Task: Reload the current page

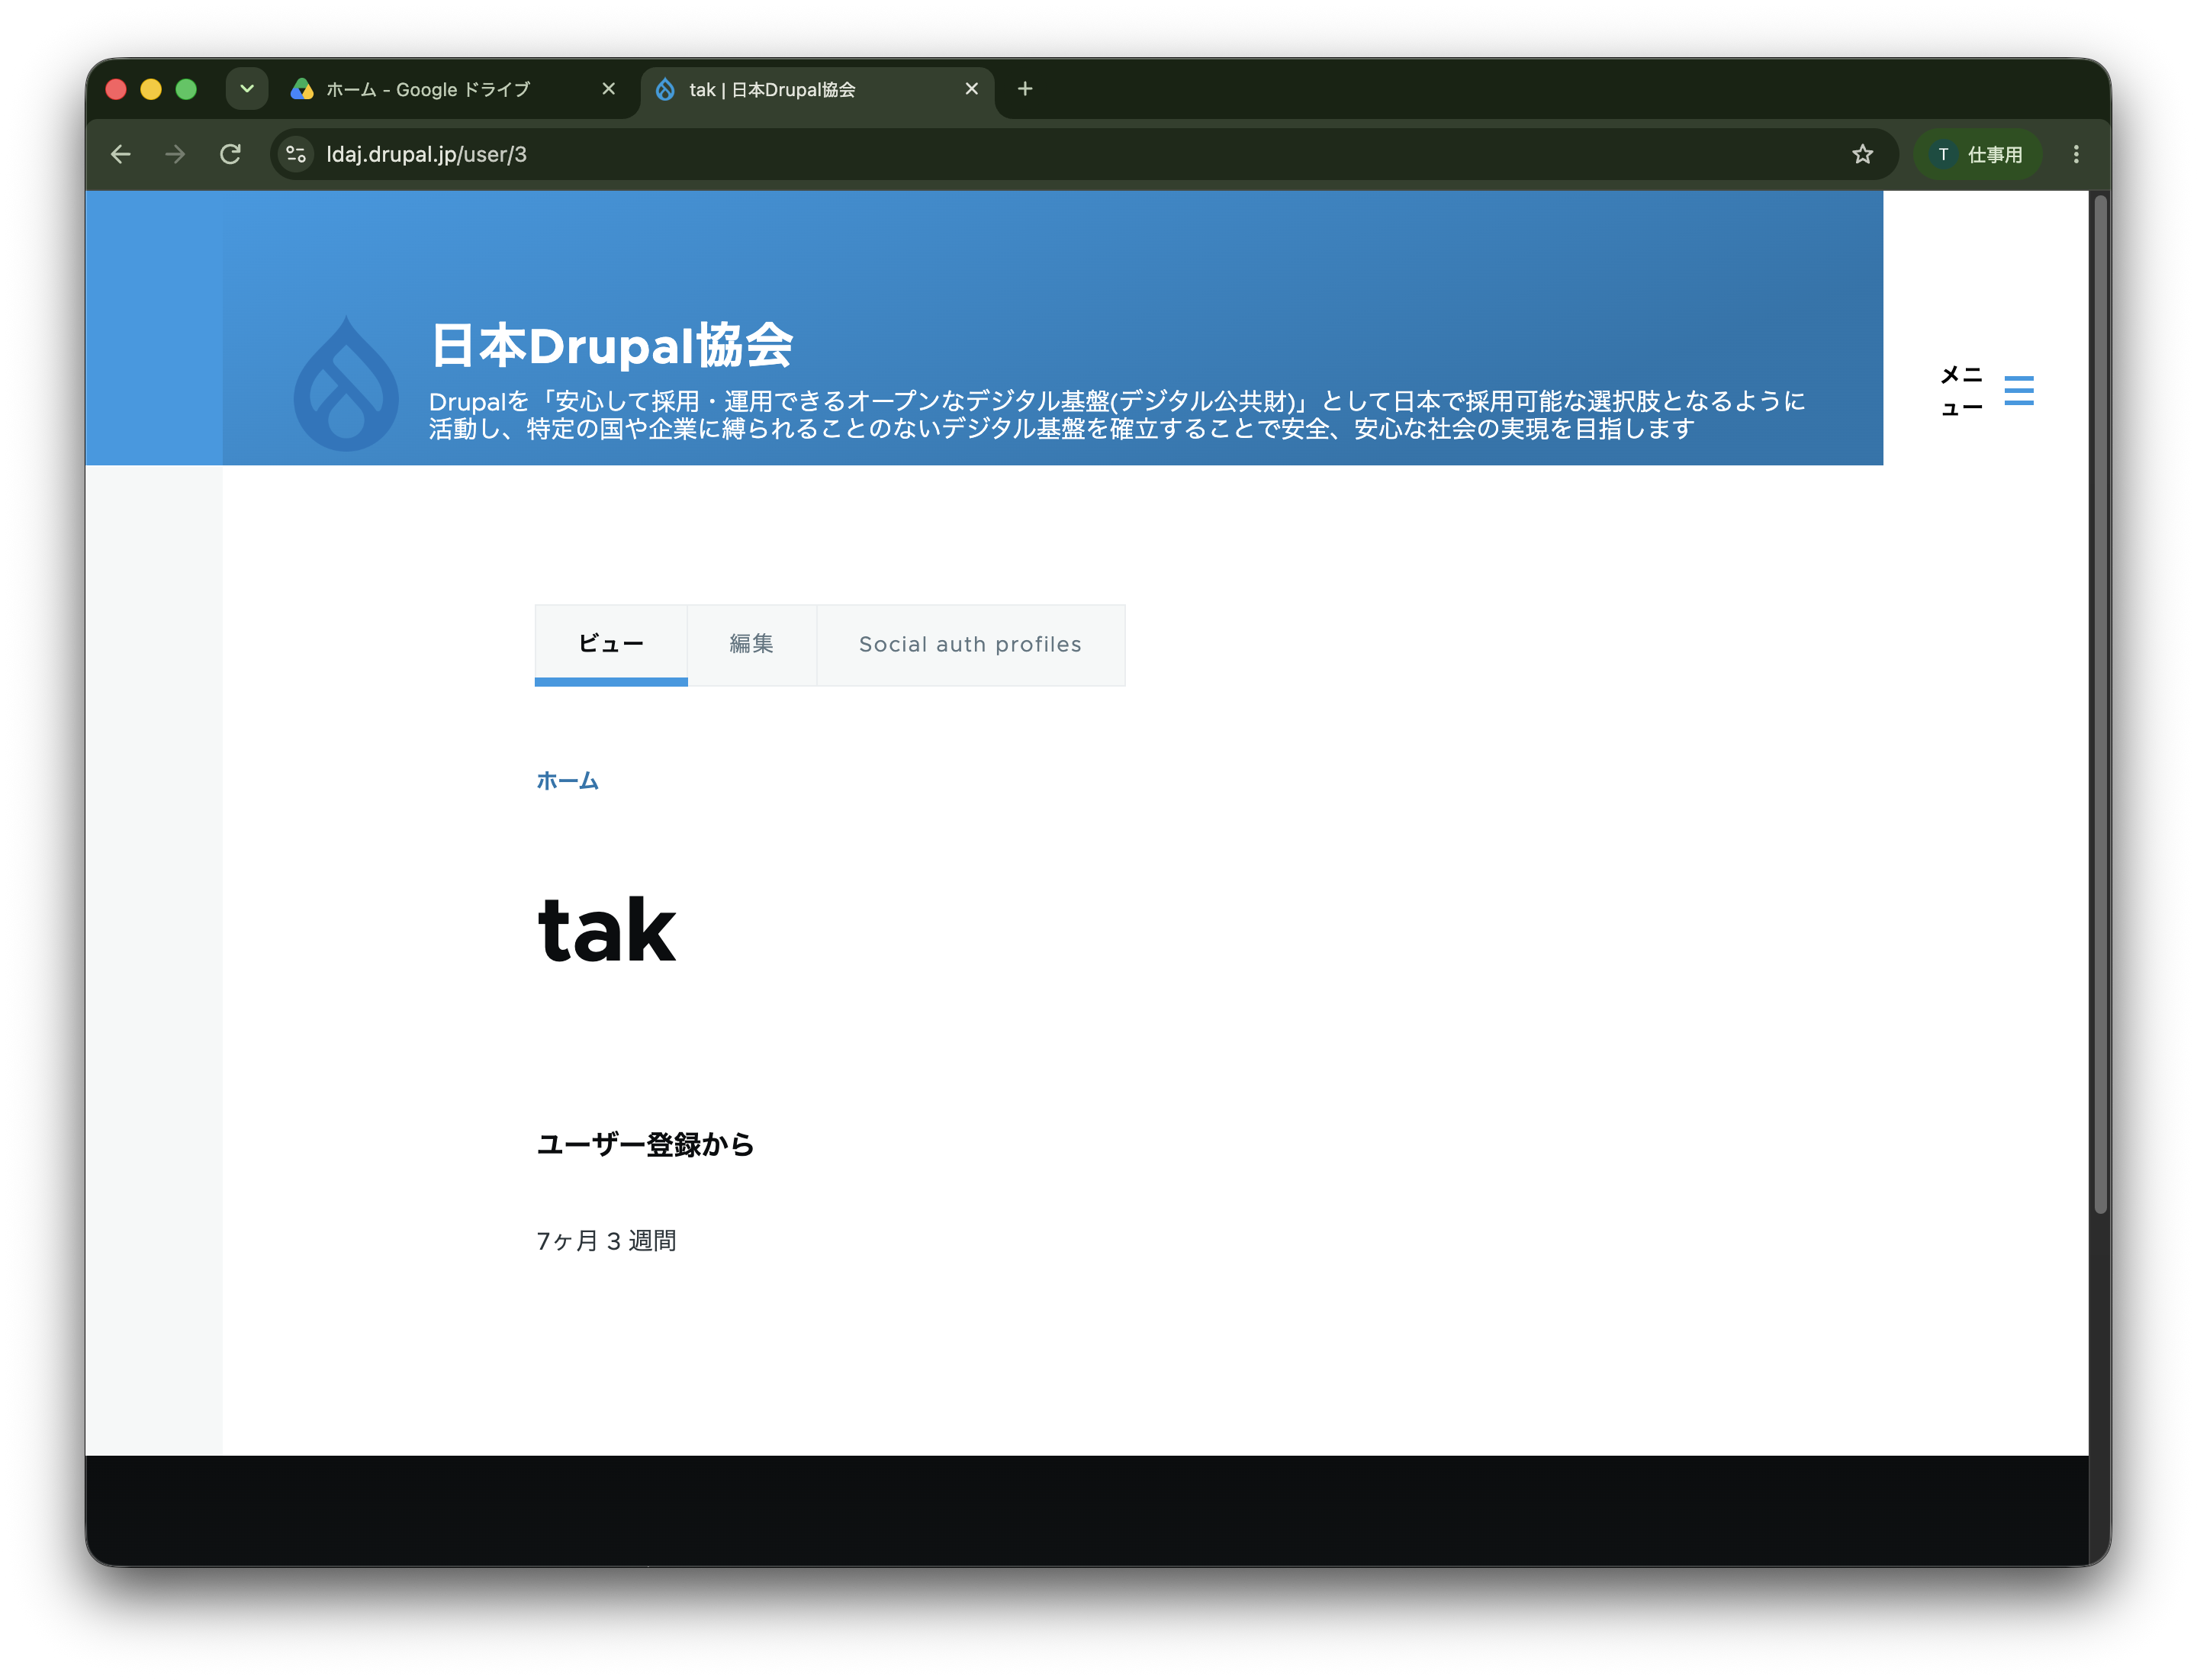Action: (230, 154)
